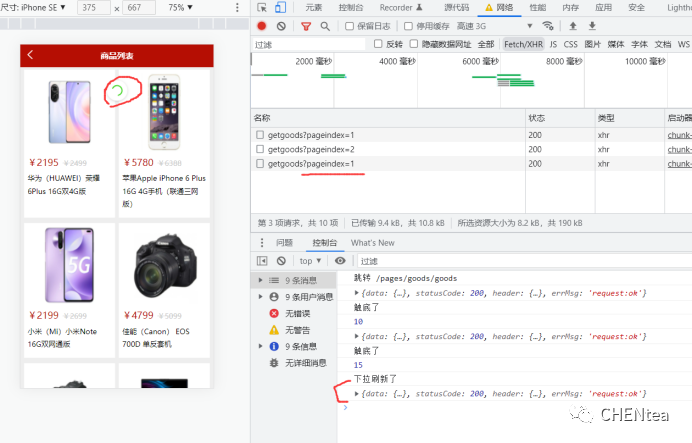Check the first getgoods?pageindex=1 row checkbox

[x=260, y=135]
